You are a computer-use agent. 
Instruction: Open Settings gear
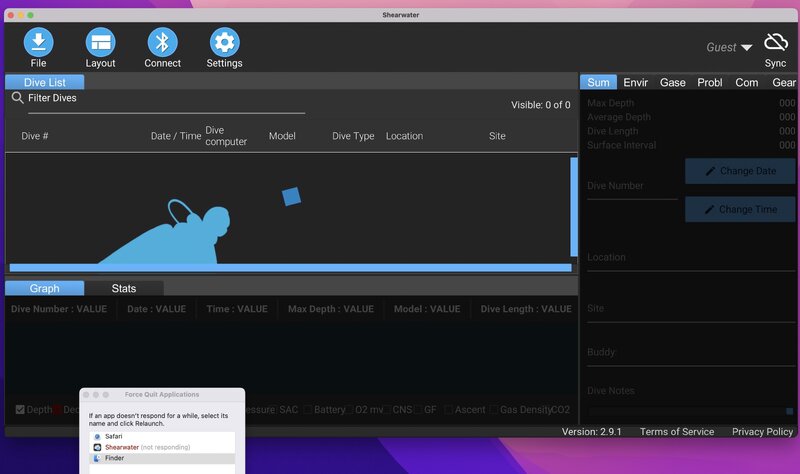[224, 42]
